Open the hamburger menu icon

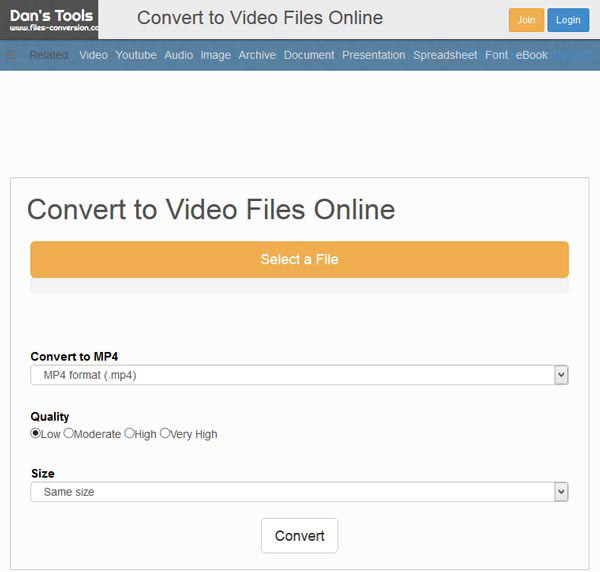point(11,55)
